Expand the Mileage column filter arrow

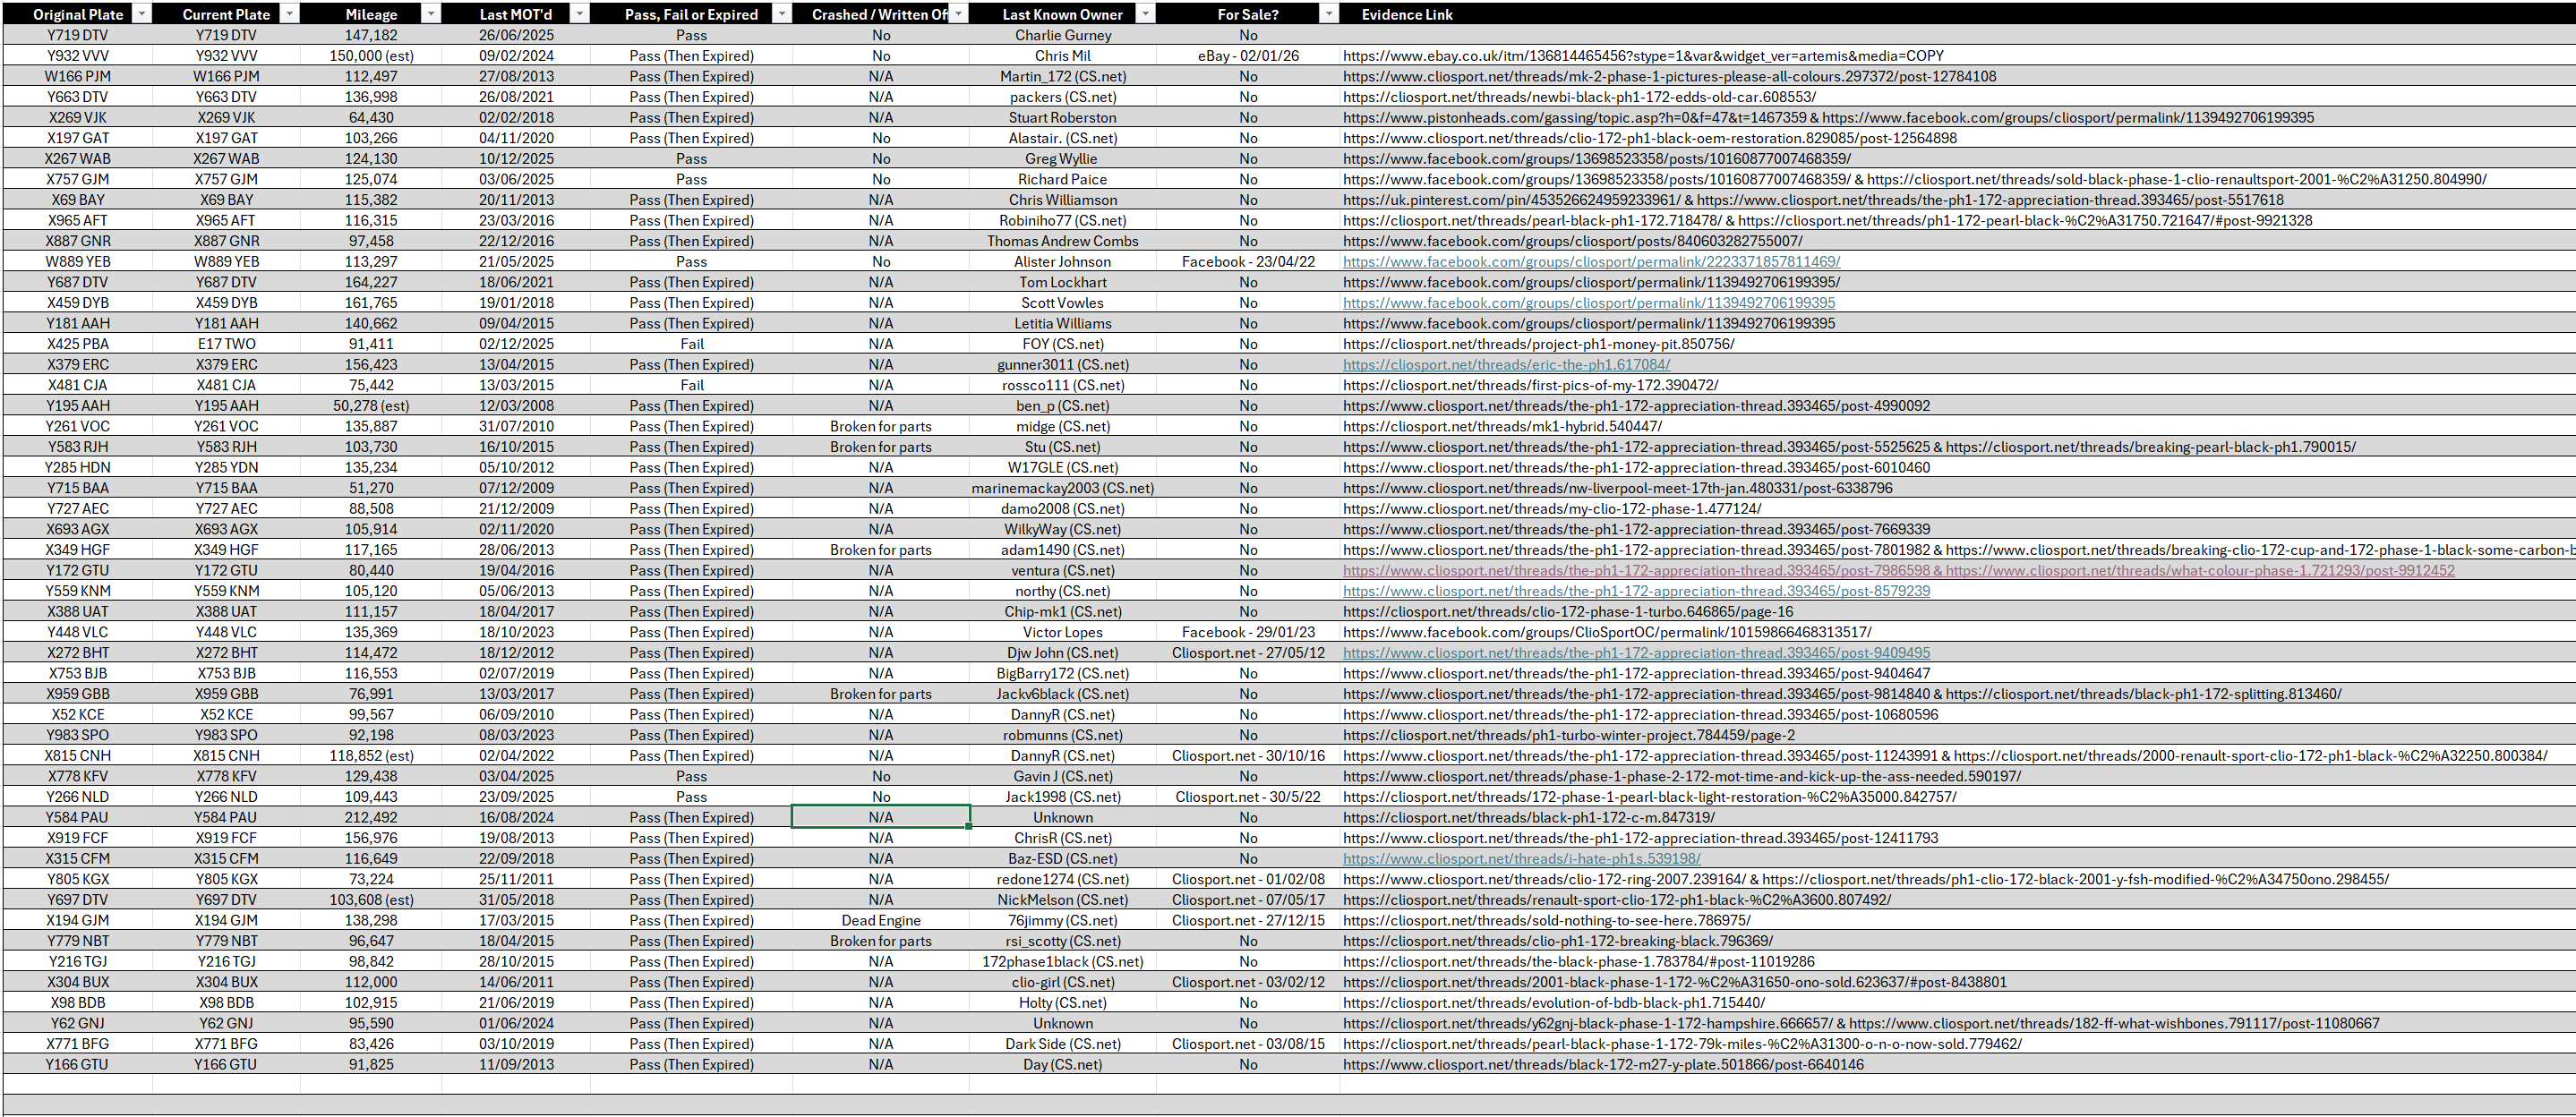point(431,14)
